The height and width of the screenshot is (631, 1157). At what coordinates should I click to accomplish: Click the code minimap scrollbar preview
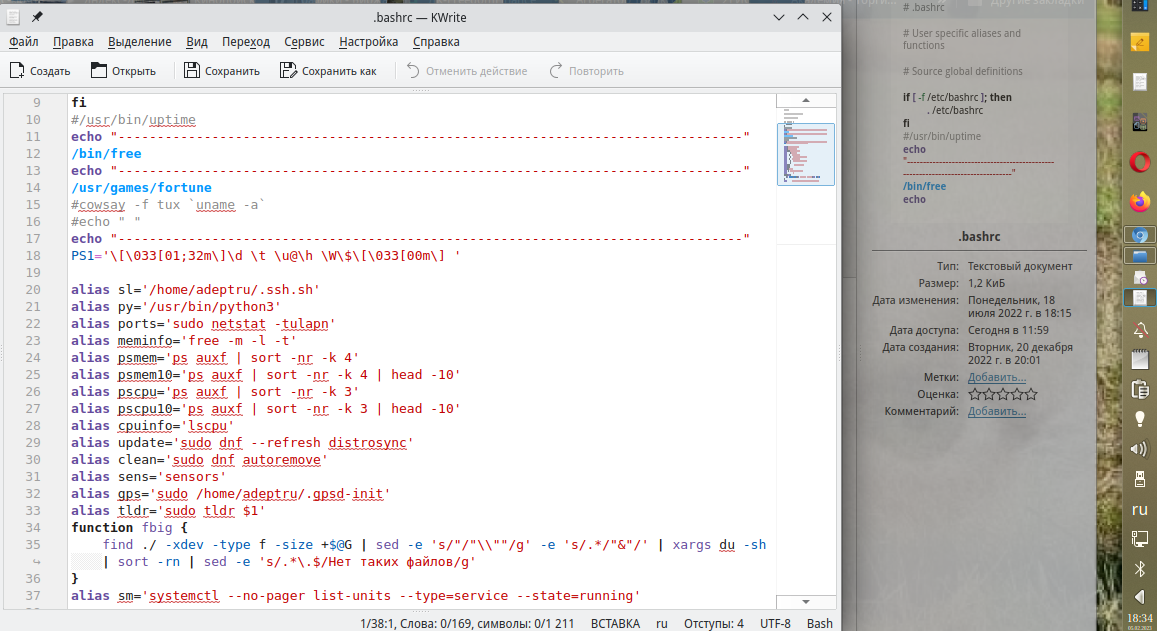coord(806,155)
